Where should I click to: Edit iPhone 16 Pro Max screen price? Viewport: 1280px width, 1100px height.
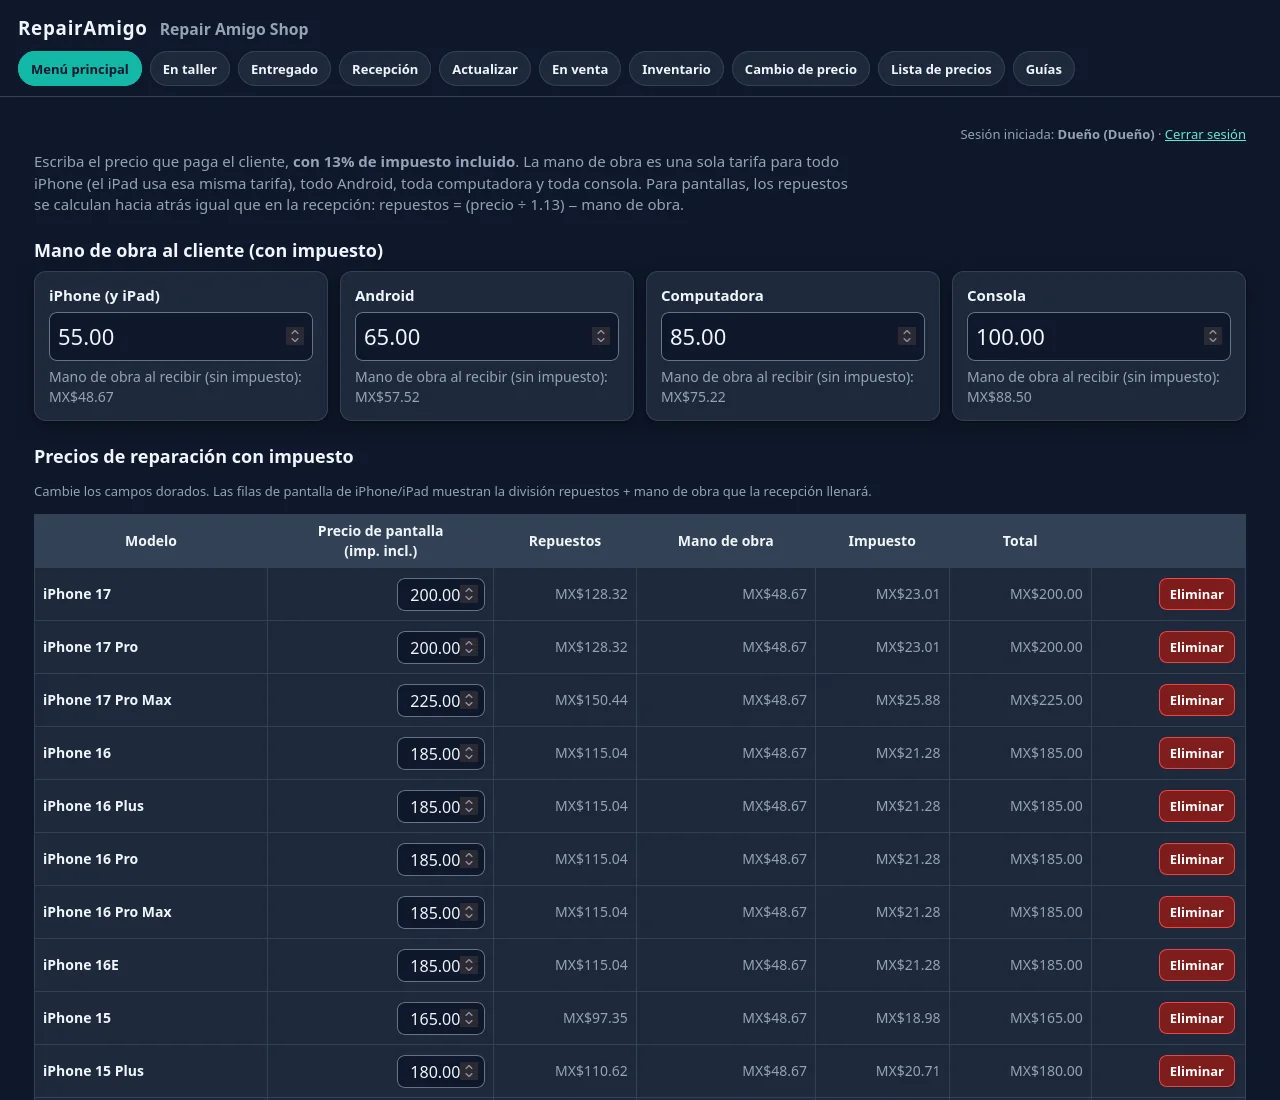441,912
